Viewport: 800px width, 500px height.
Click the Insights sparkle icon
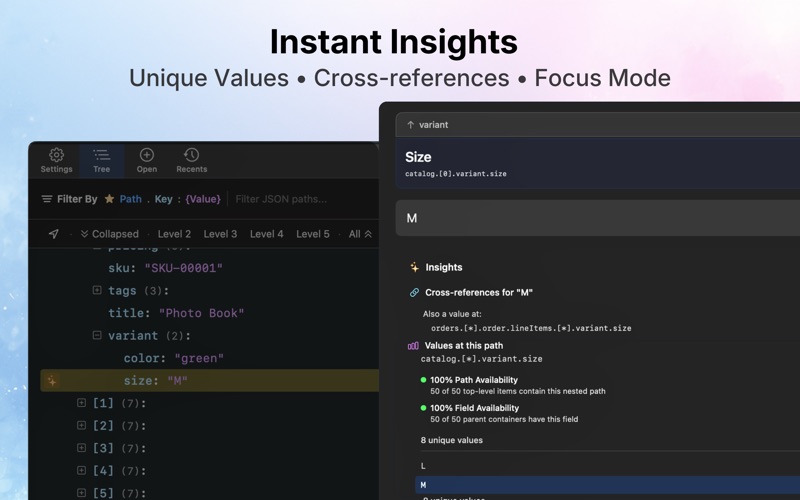414,267
